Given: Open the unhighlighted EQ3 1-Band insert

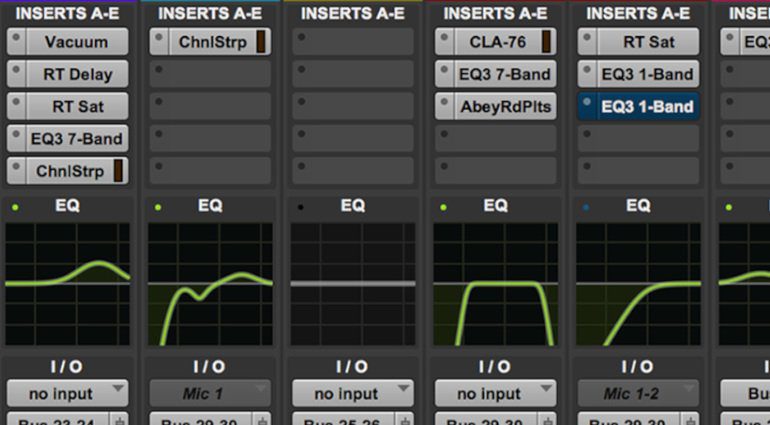Looking at the screenshot, I should coord(648,74).
